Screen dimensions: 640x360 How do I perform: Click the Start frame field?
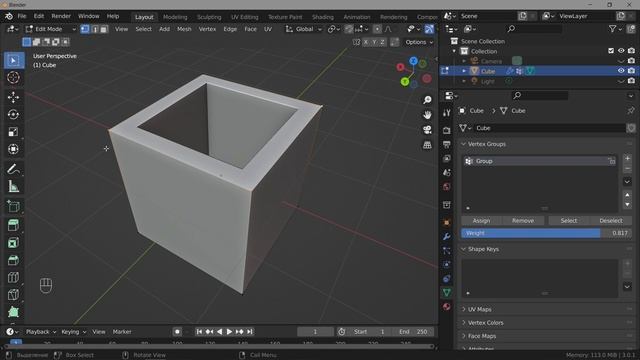point(369,332)
